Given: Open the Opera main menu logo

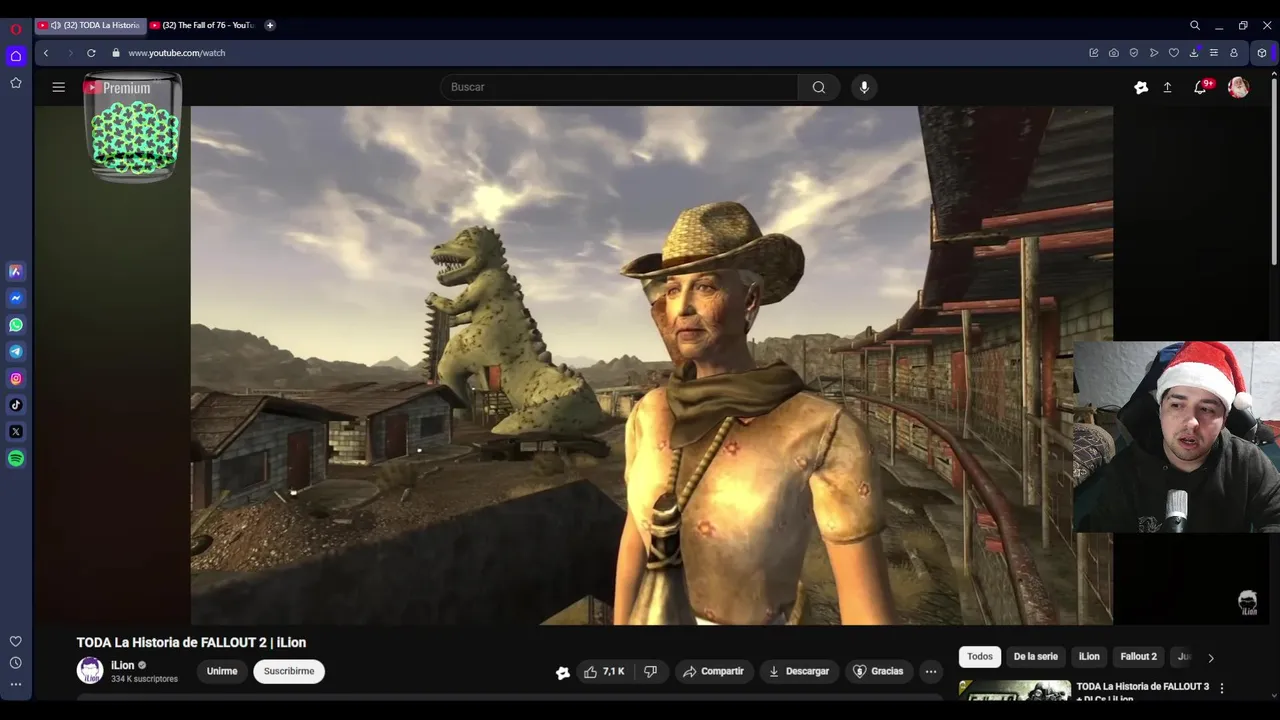Looking at the screenshot, I should (x=16, y=29).
